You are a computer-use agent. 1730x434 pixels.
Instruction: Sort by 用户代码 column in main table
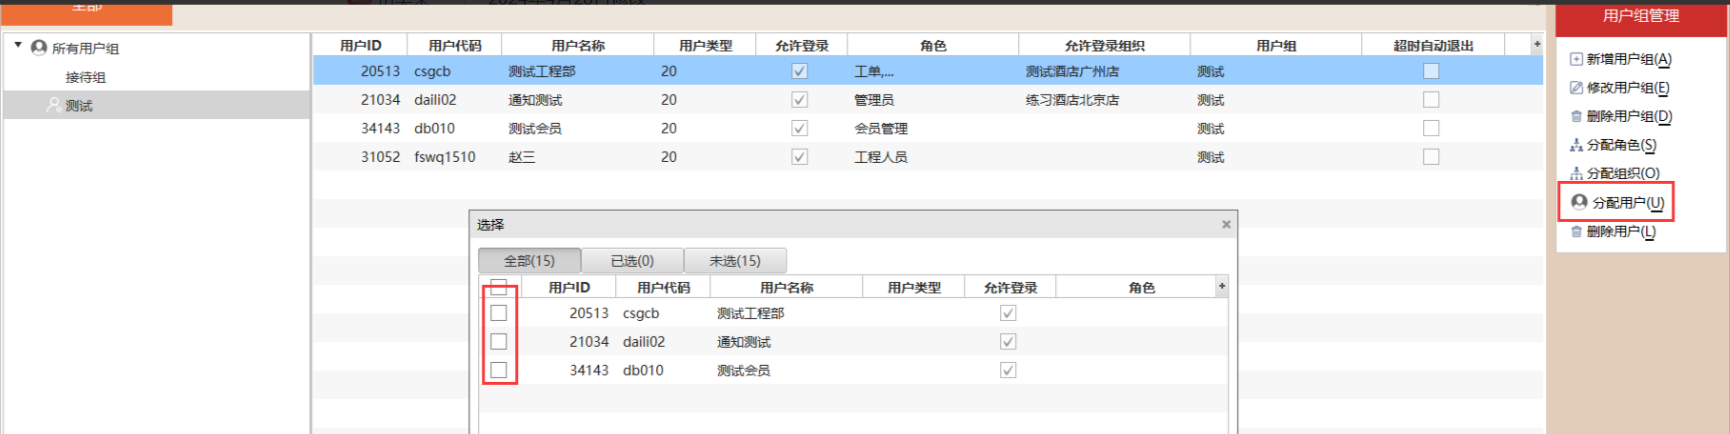tap(455, 45)
